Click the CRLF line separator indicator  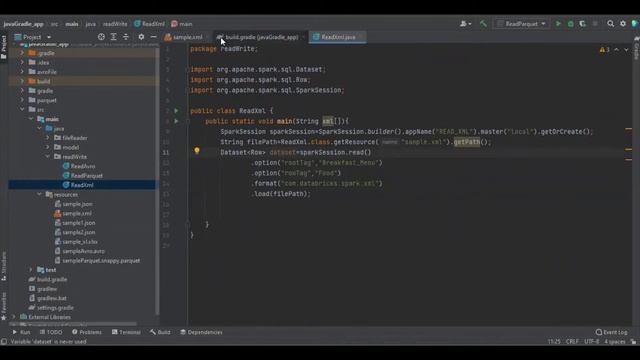coord(572,342)
